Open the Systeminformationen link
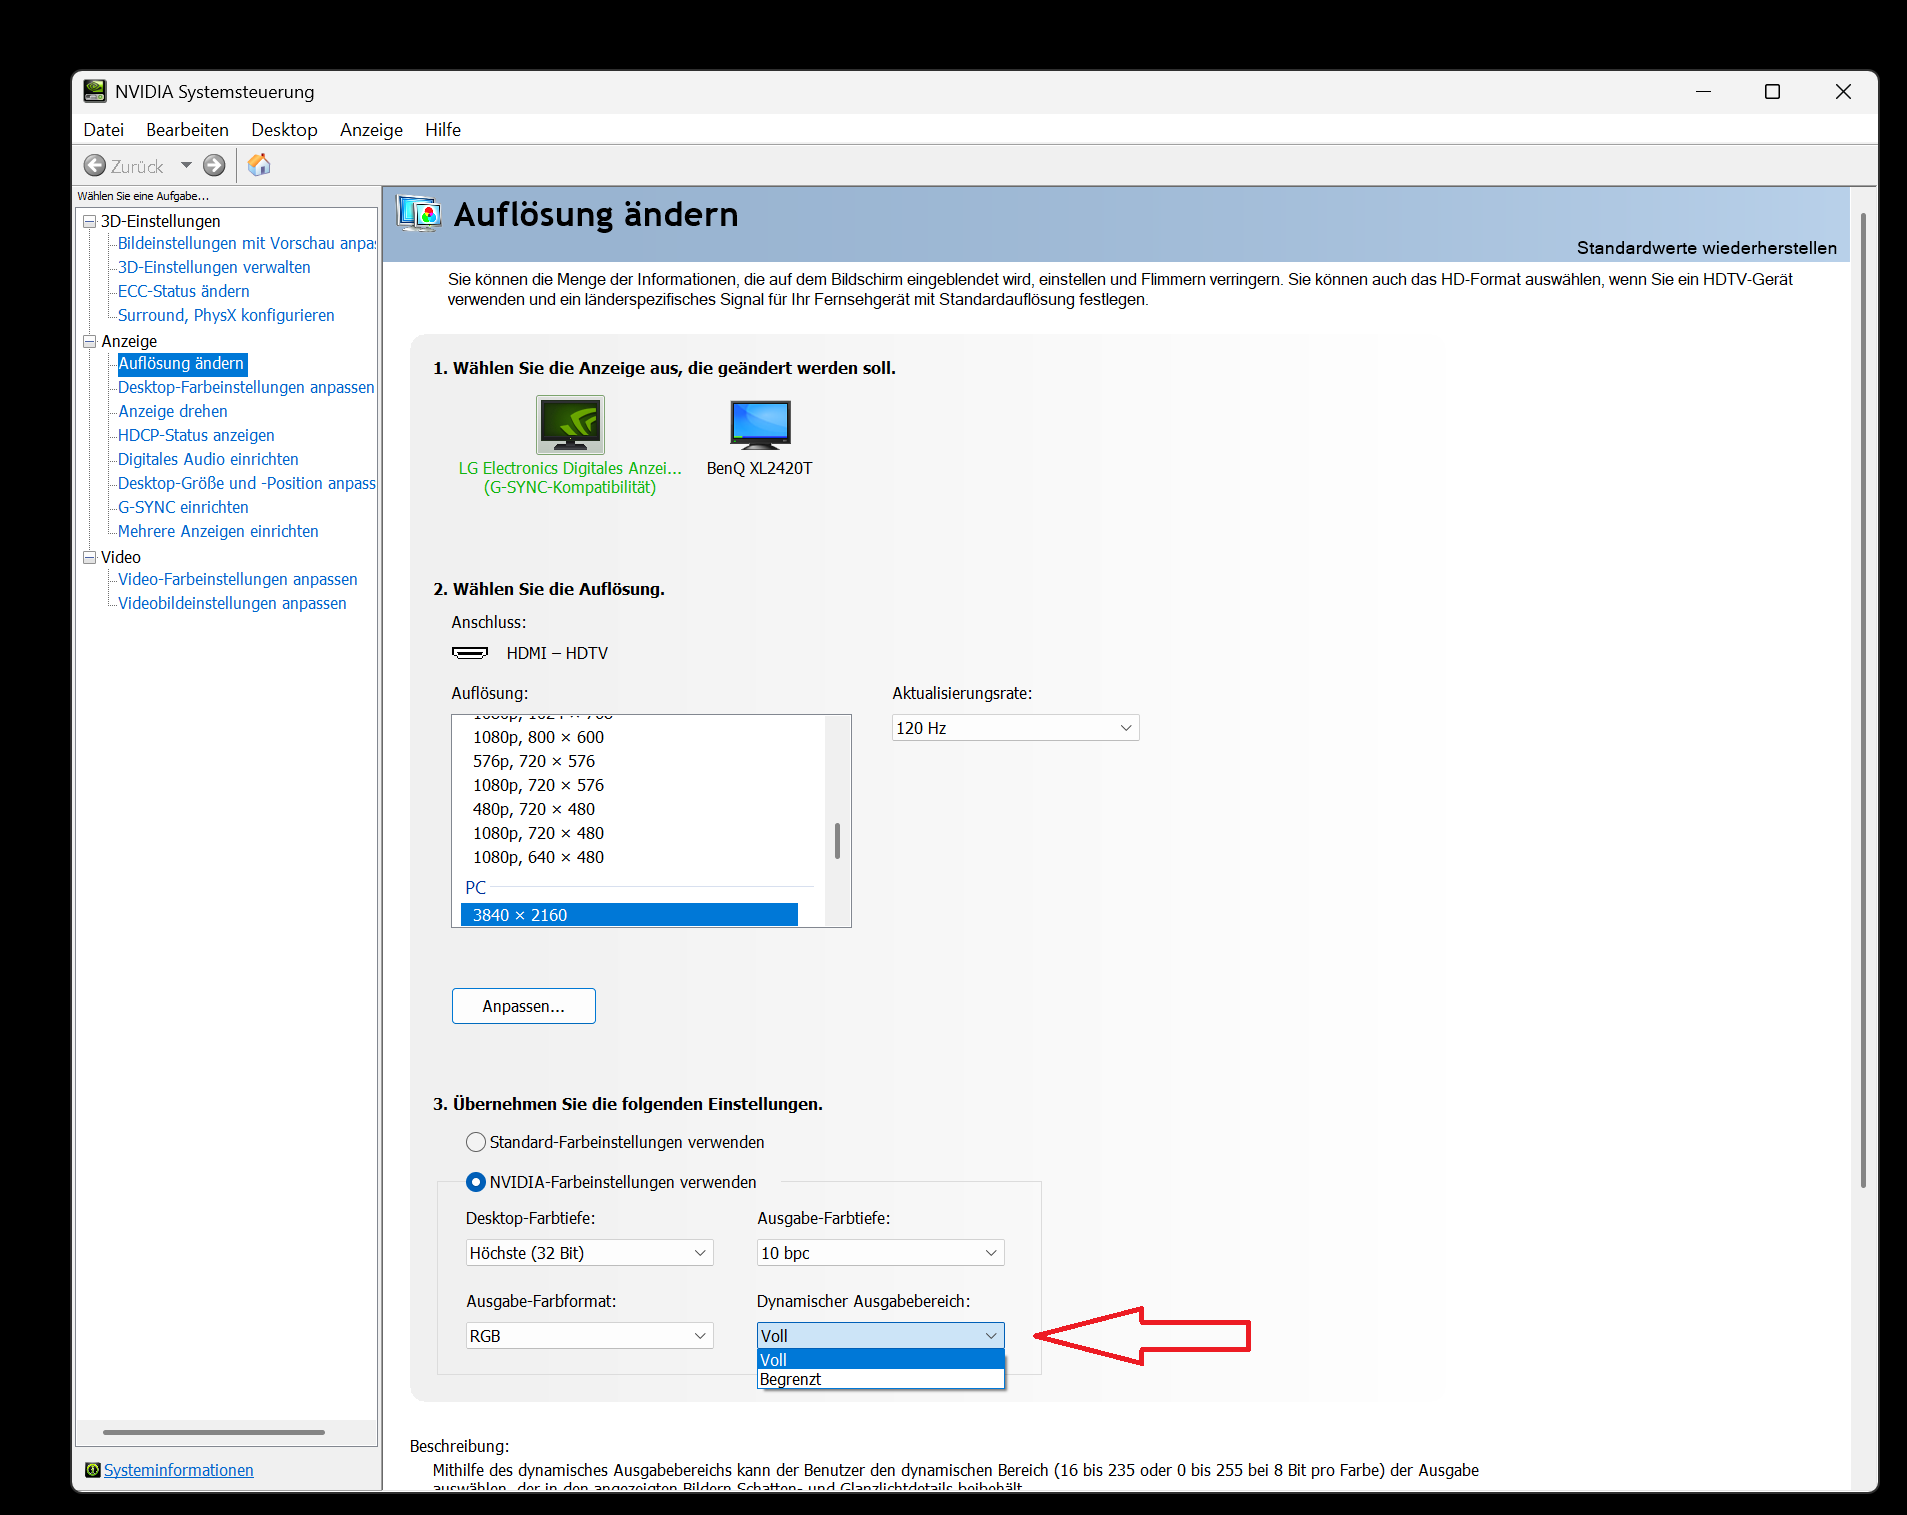The image size is (1907, 1515). (x=179, y=1470)
